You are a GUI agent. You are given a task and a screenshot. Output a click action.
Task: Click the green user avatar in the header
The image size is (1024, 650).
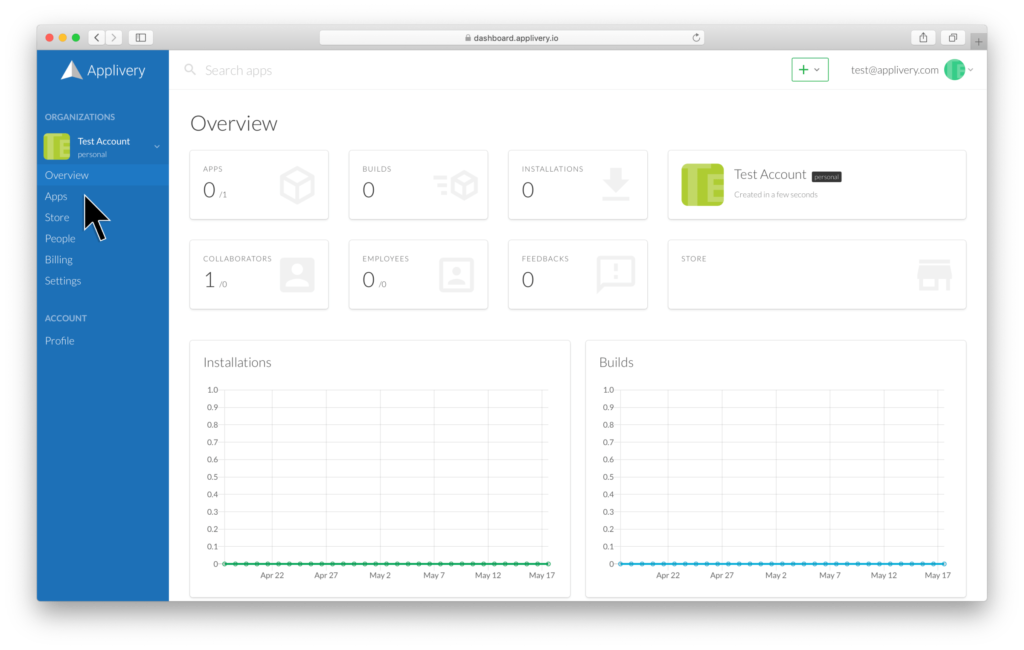click(x=954, y=70)
